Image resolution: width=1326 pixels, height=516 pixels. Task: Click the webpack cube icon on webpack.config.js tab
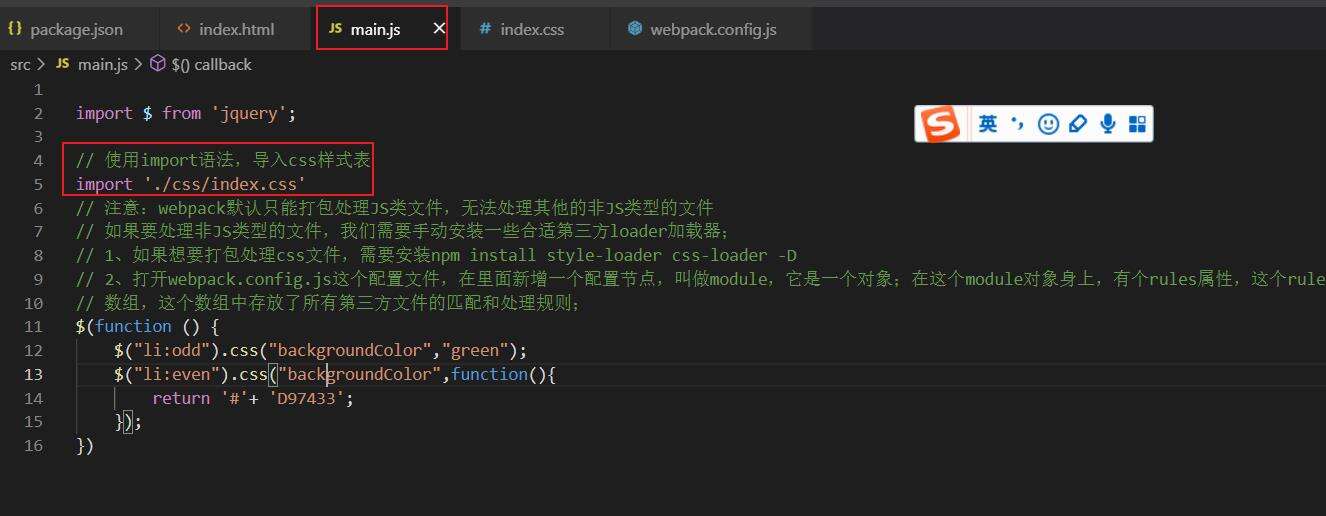(635, 29)
